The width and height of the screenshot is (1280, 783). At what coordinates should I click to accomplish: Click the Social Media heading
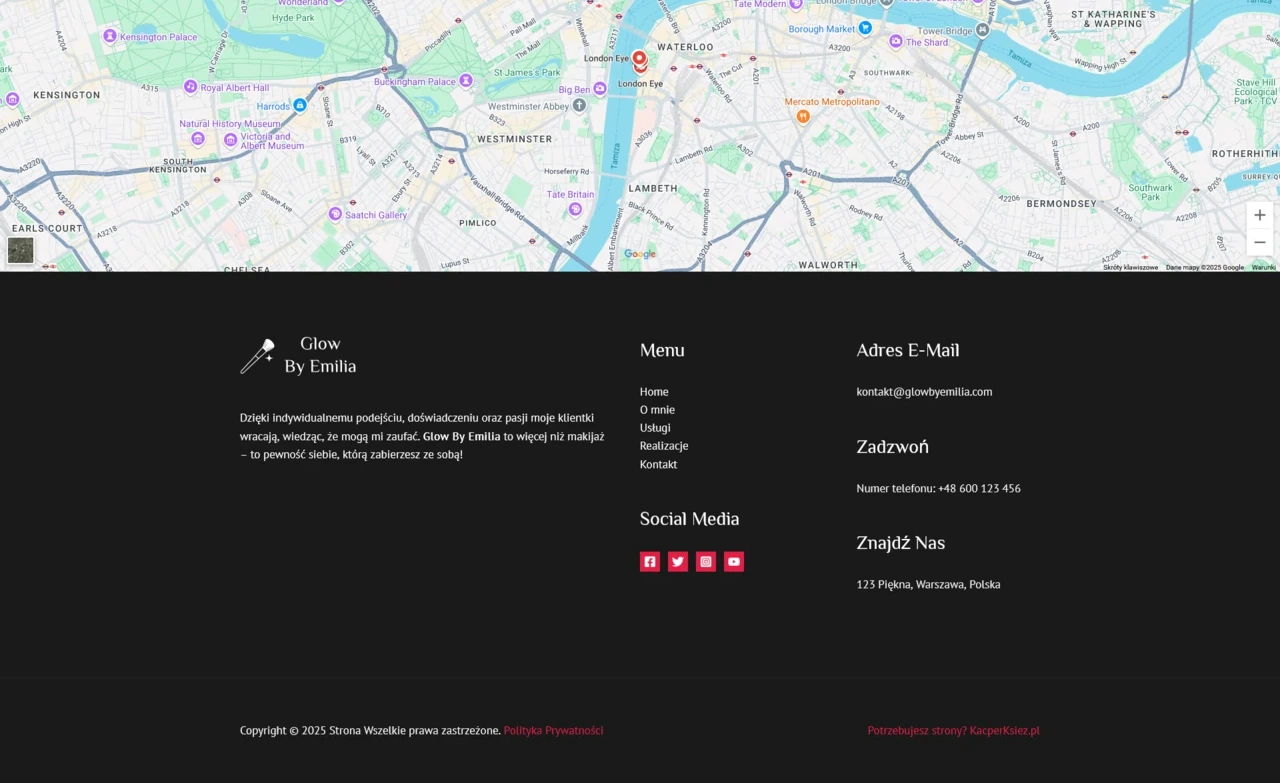(689, 519)
